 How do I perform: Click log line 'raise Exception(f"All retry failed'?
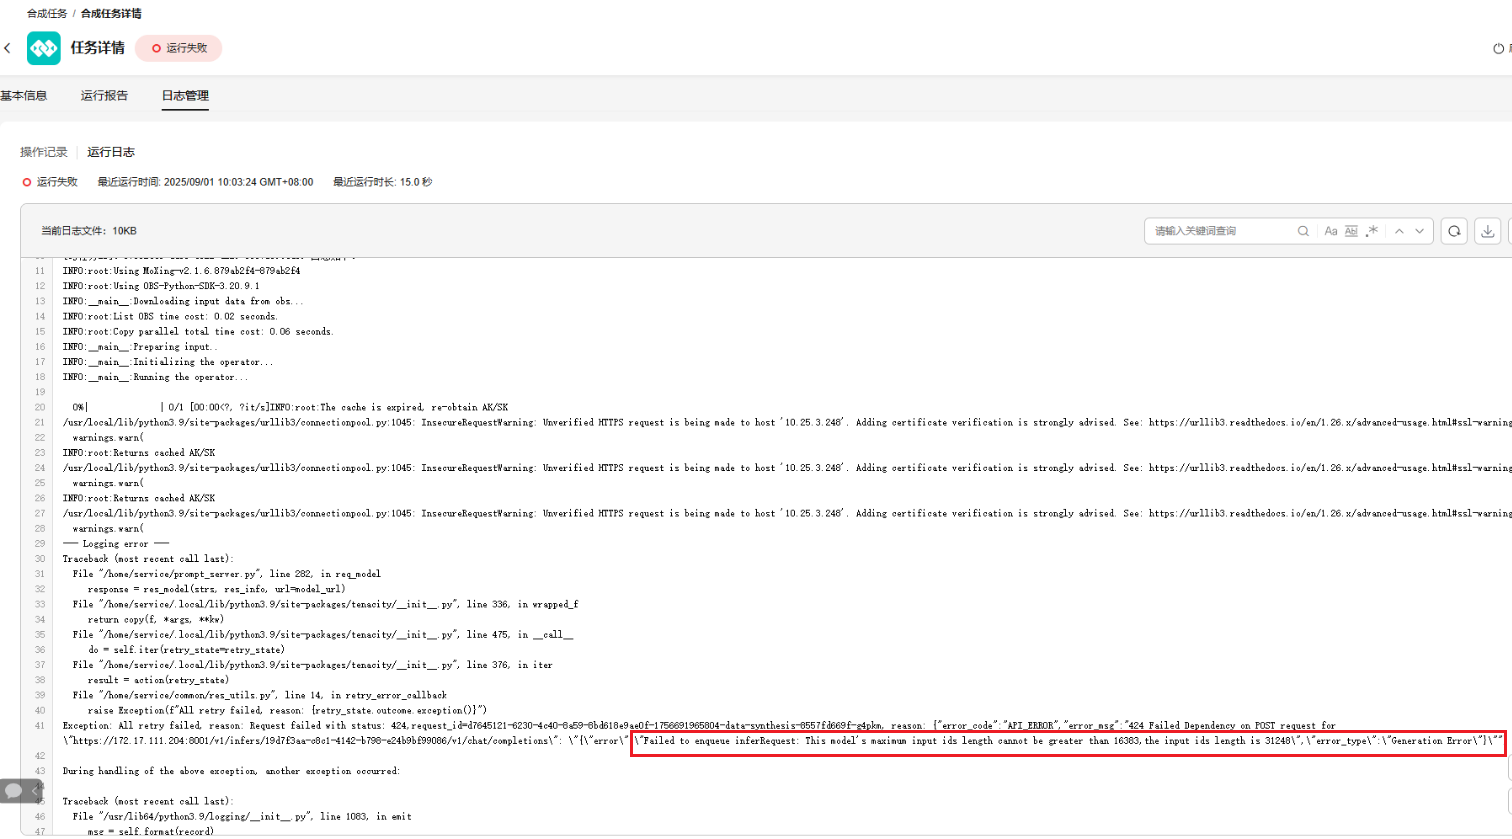coord(287,710)
